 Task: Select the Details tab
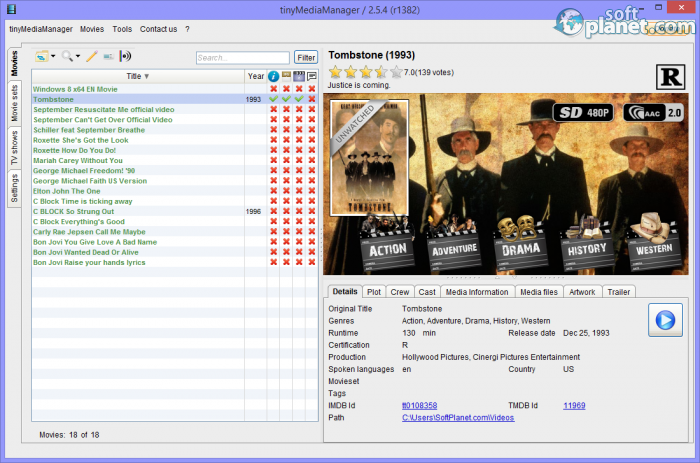point(345,292)
